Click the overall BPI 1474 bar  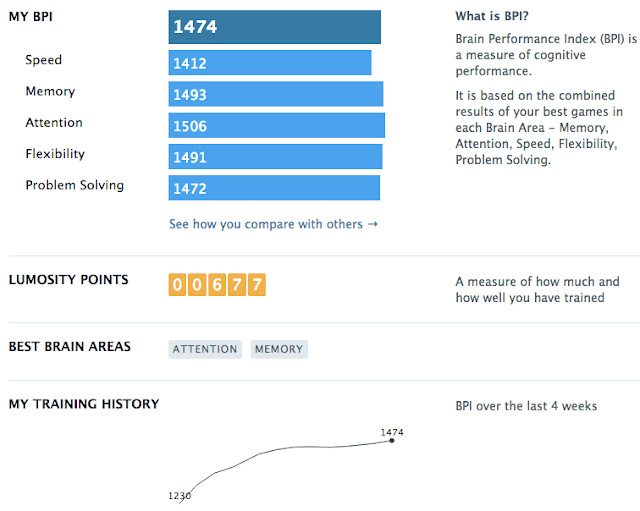coord(275,27)
